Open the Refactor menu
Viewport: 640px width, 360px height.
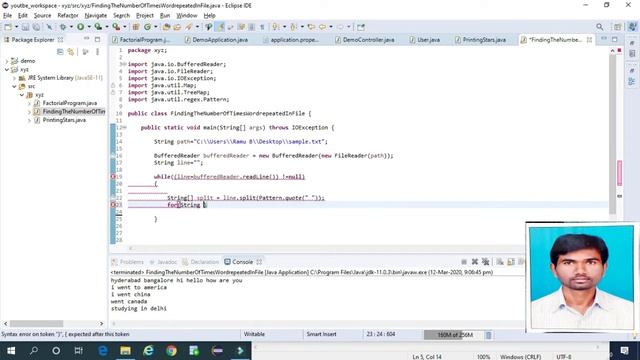pos(68,16)
